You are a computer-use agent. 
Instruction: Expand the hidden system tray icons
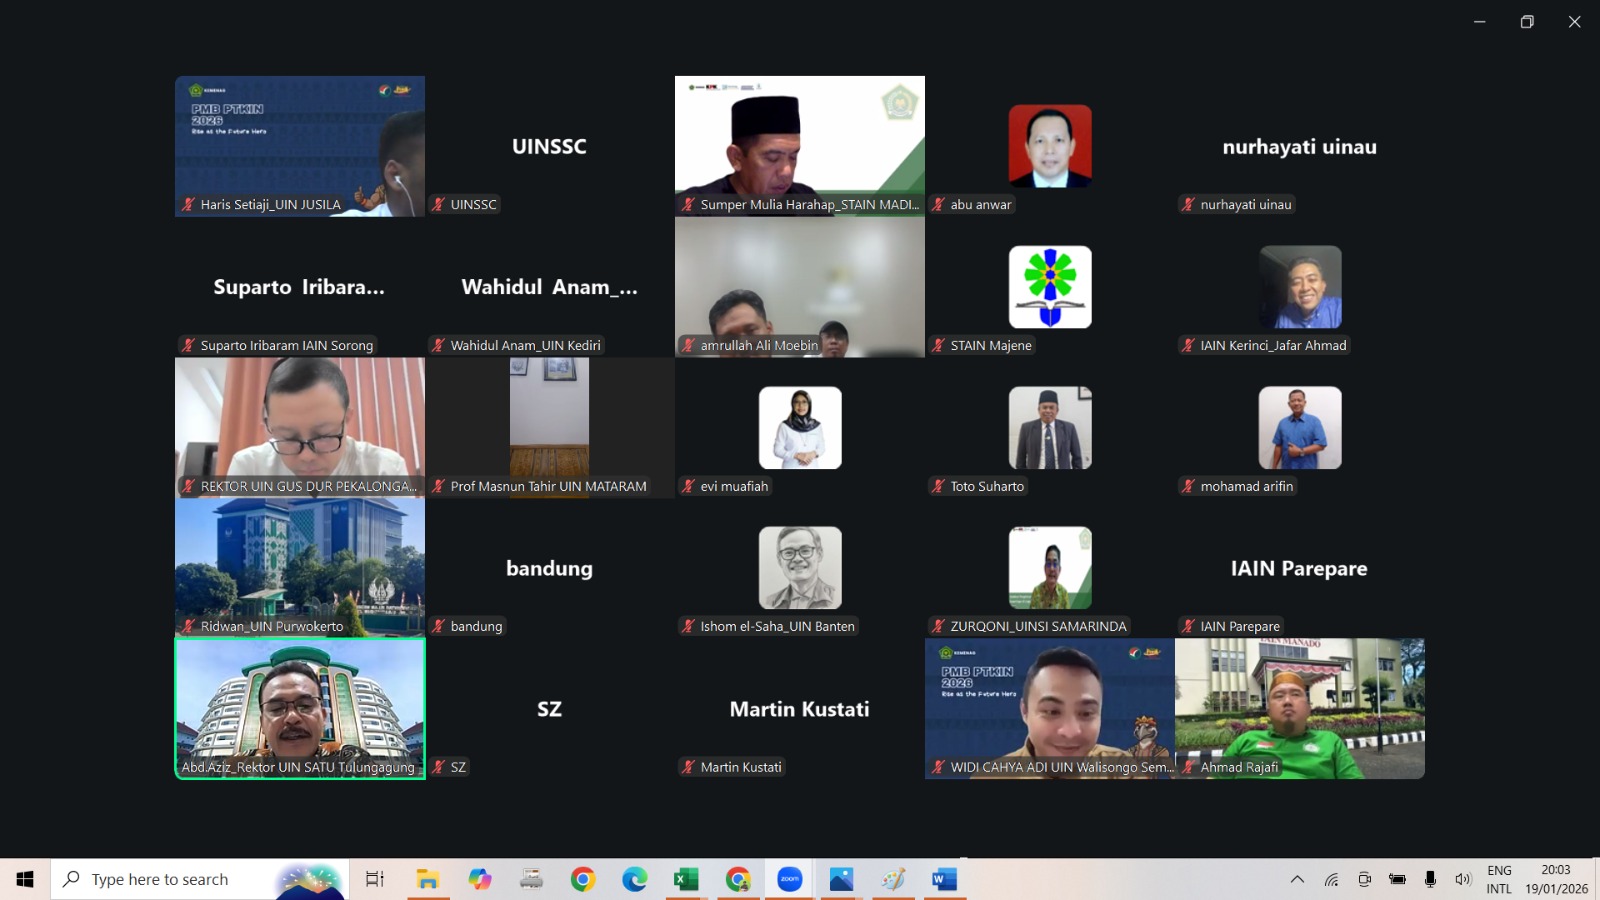click(1297, 879)
